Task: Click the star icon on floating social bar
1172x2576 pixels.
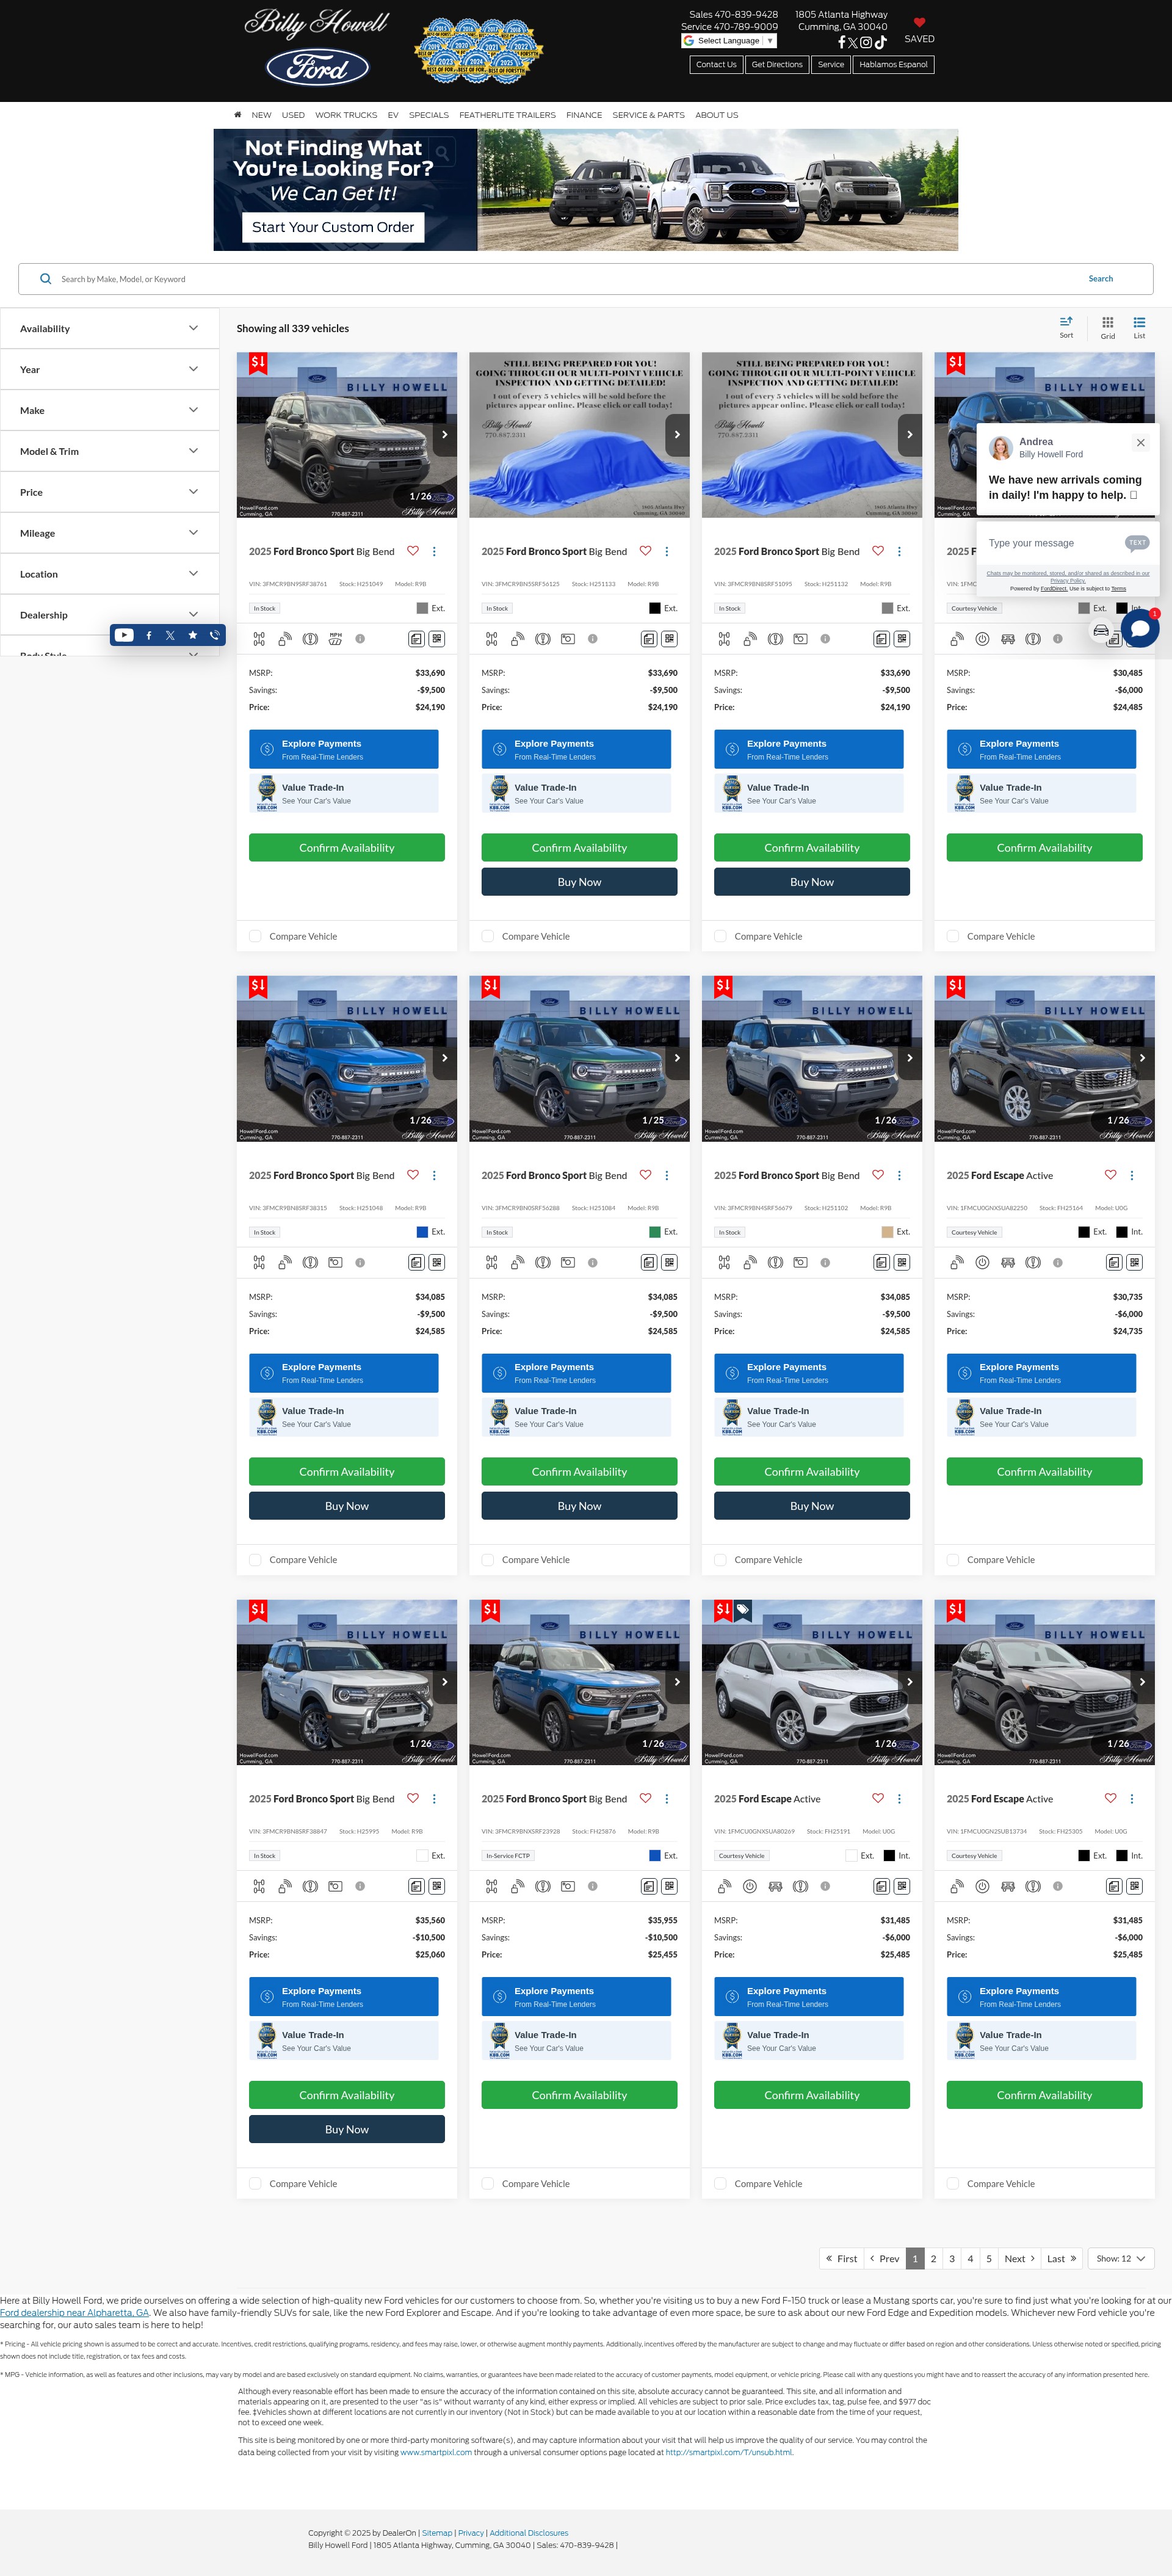Action: coord(193,635)
